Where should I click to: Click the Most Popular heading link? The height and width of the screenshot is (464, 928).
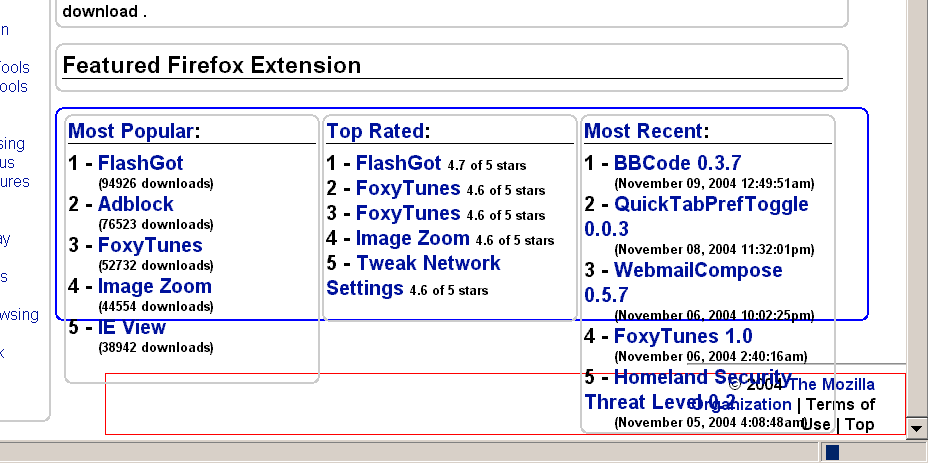(x=131, y=131)
